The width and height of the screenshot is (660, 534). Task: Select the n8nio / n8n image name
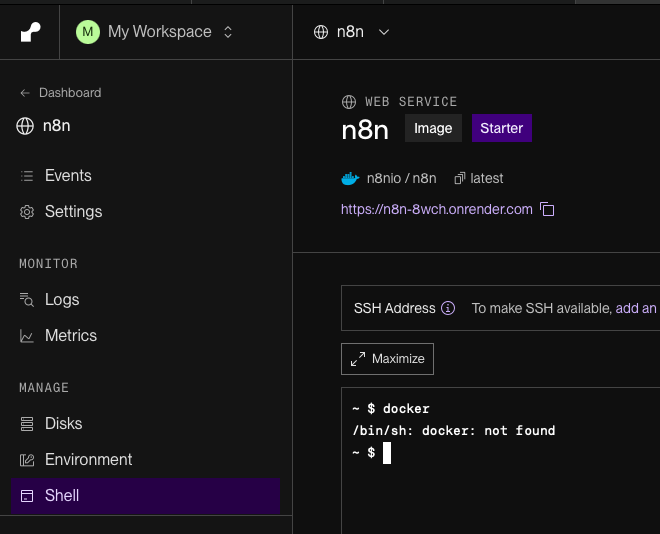click(402, 178)
